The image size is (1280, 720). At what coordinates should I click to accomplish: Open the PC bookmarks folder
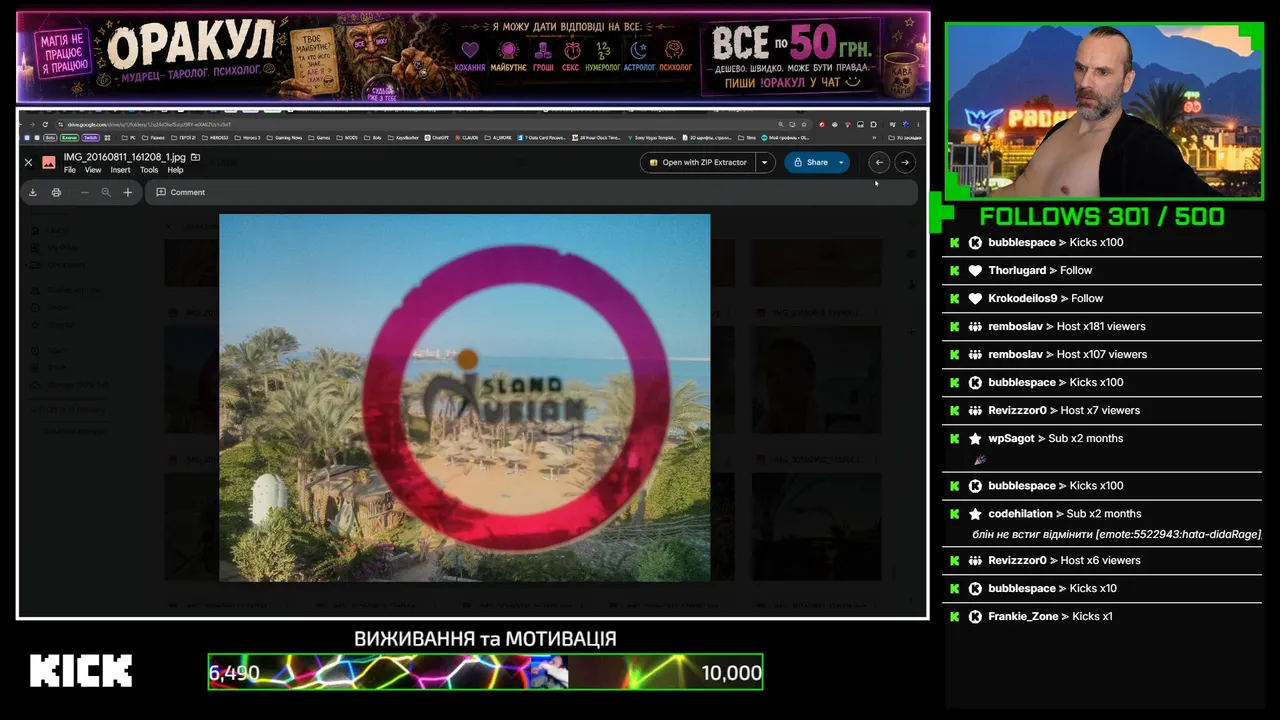click(x=129, y=137)
